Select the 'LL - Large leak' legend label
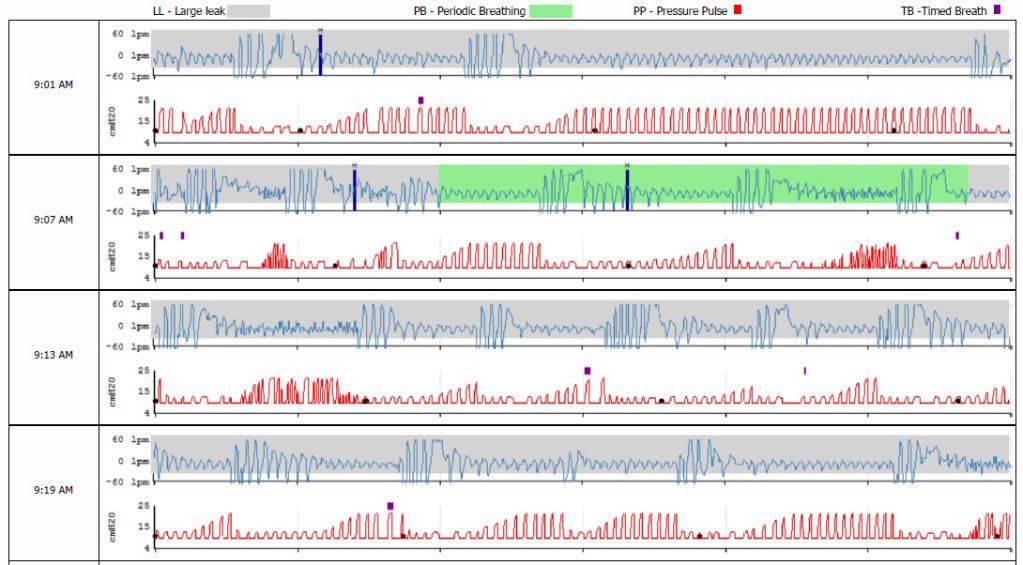 189,11
